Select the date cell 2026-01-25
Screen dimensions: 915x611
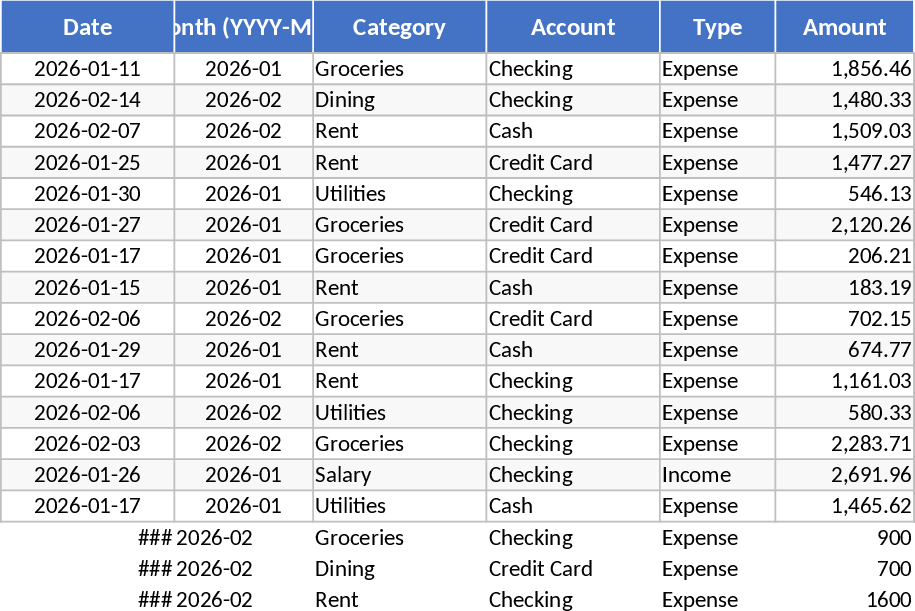(x=87, y=163)
